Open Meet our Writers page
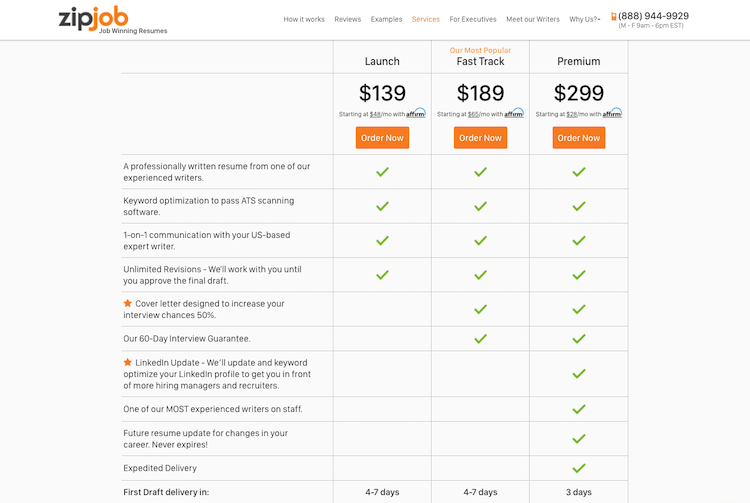The height and width of the screenshot is (503, 750). point(533,19)
